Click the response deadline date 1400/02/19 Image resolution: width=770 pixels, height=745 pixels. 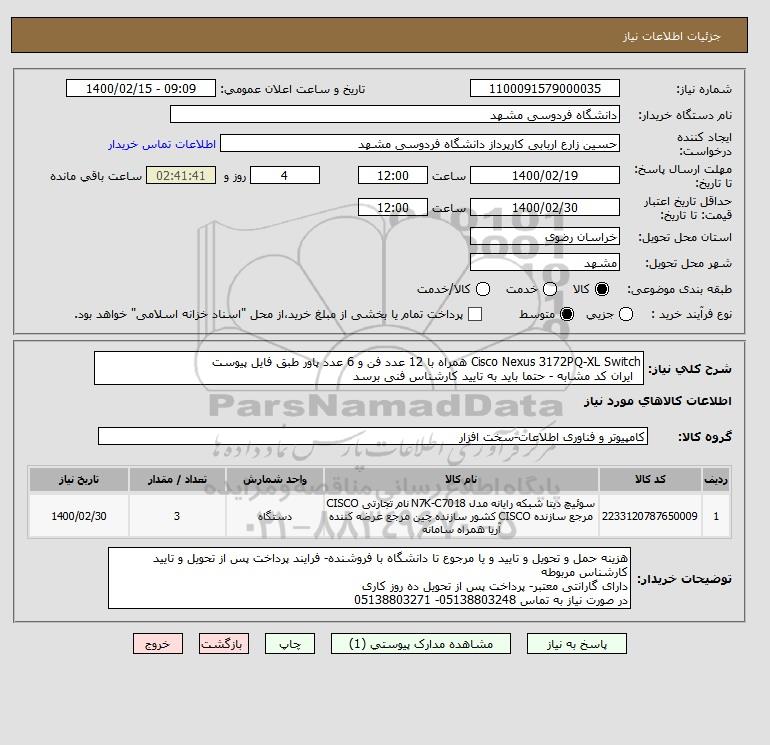tap(545, 175)
